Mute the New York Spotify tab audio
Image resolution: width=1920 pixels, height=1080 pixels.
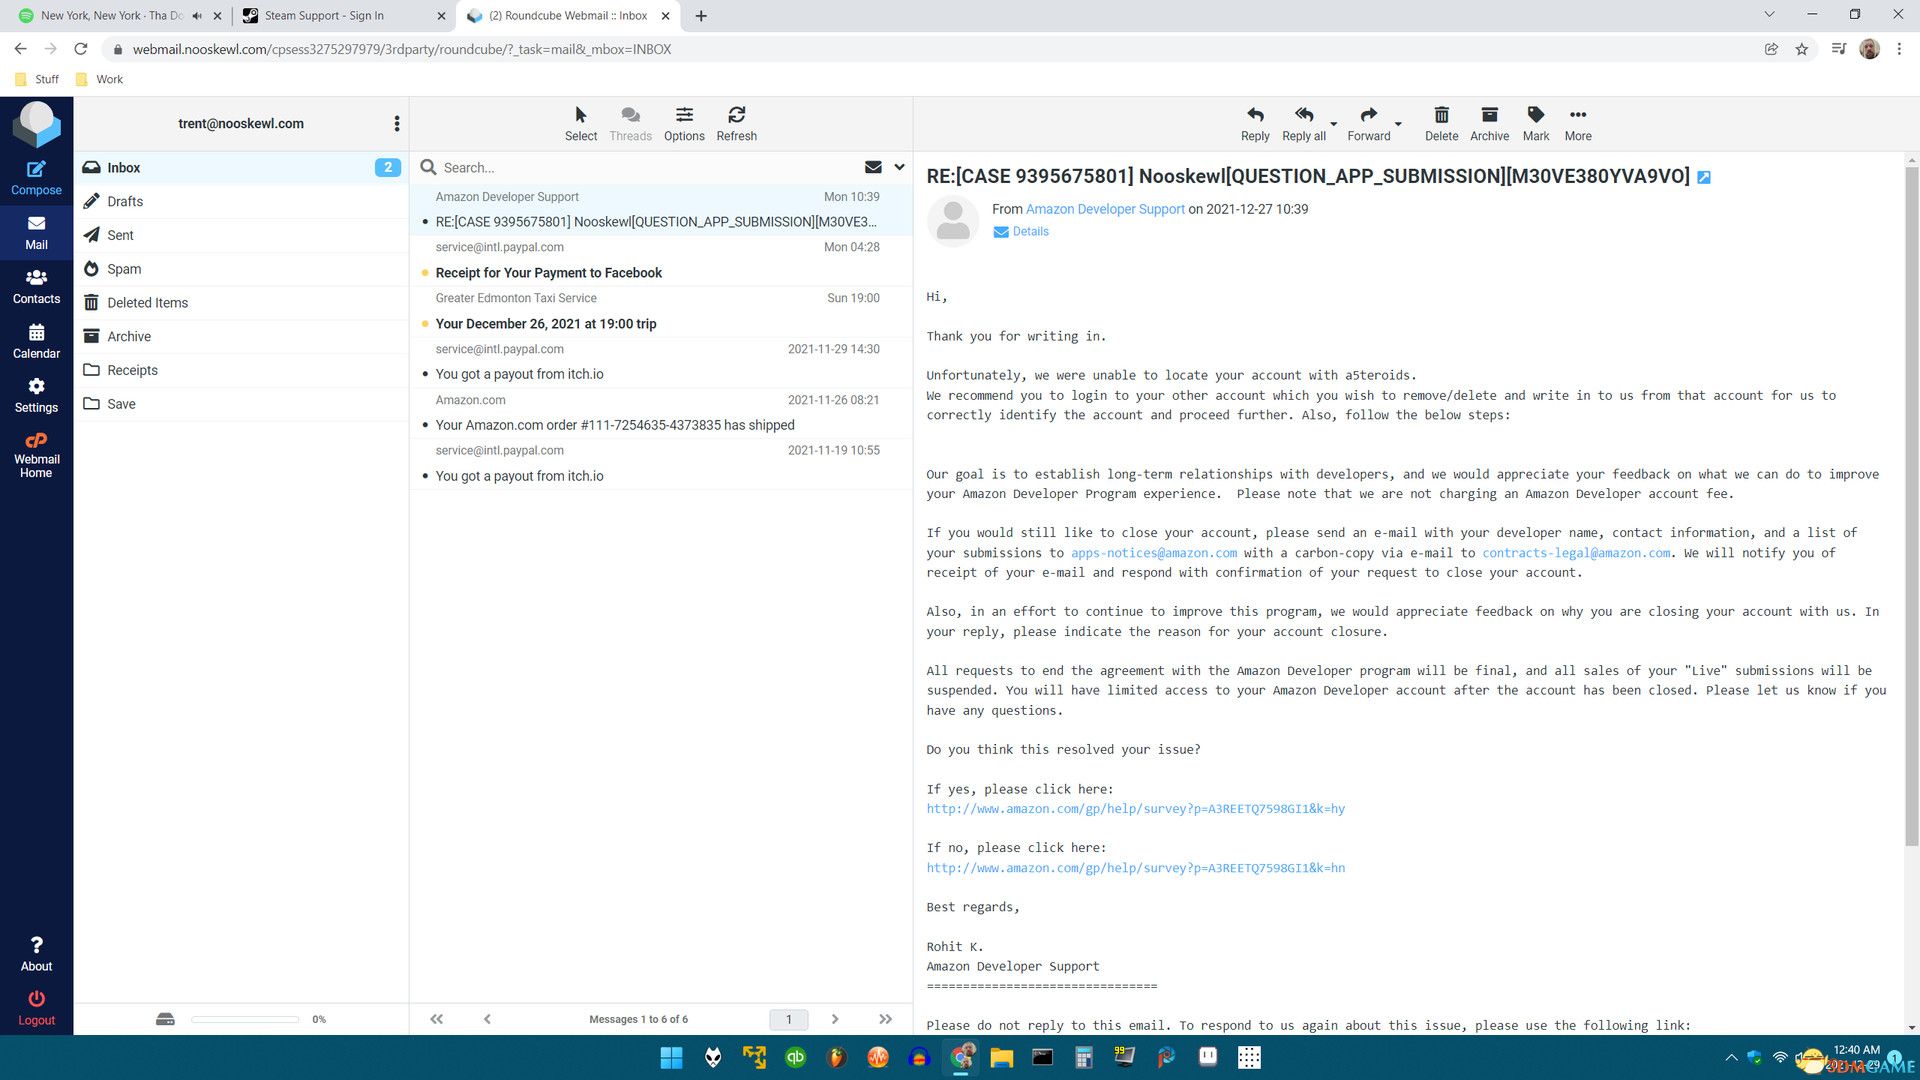click(197, 16)
